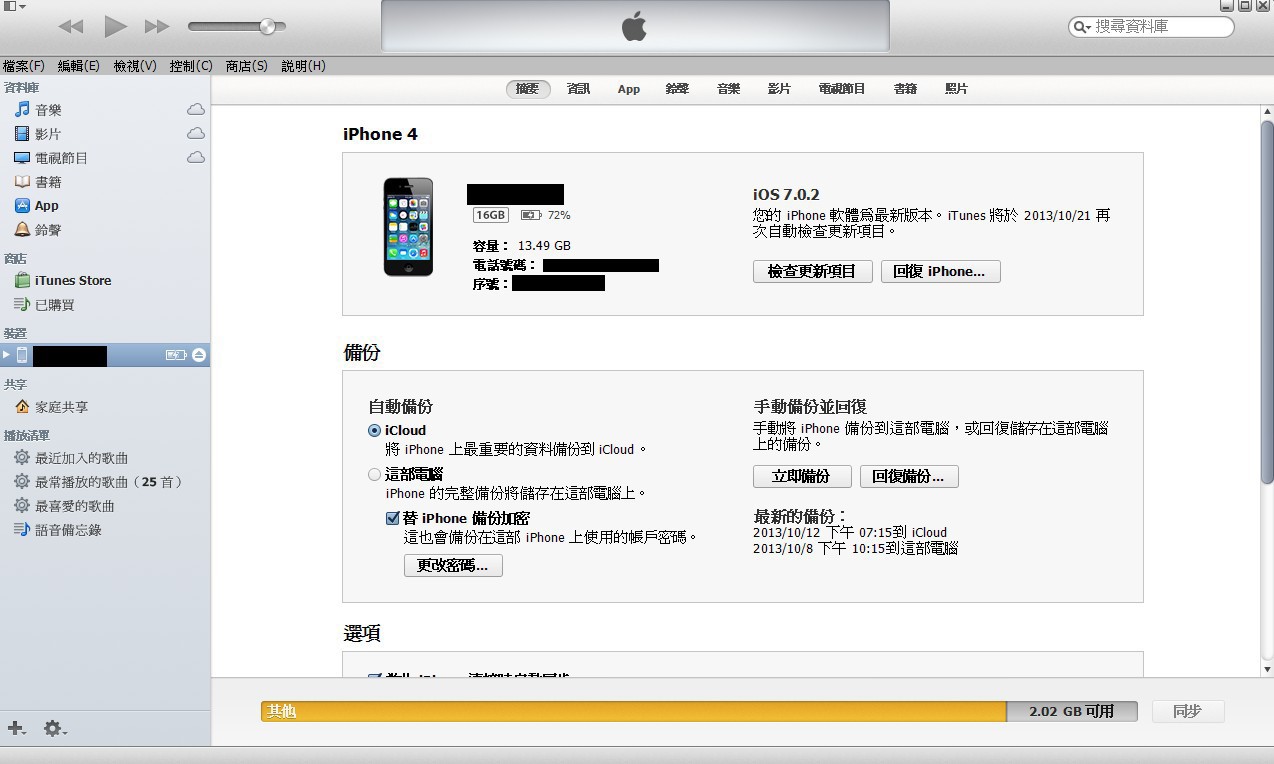This screenshot has width=1274, height=764.
Task: Switch to the App tab
Action: point(628,89)
